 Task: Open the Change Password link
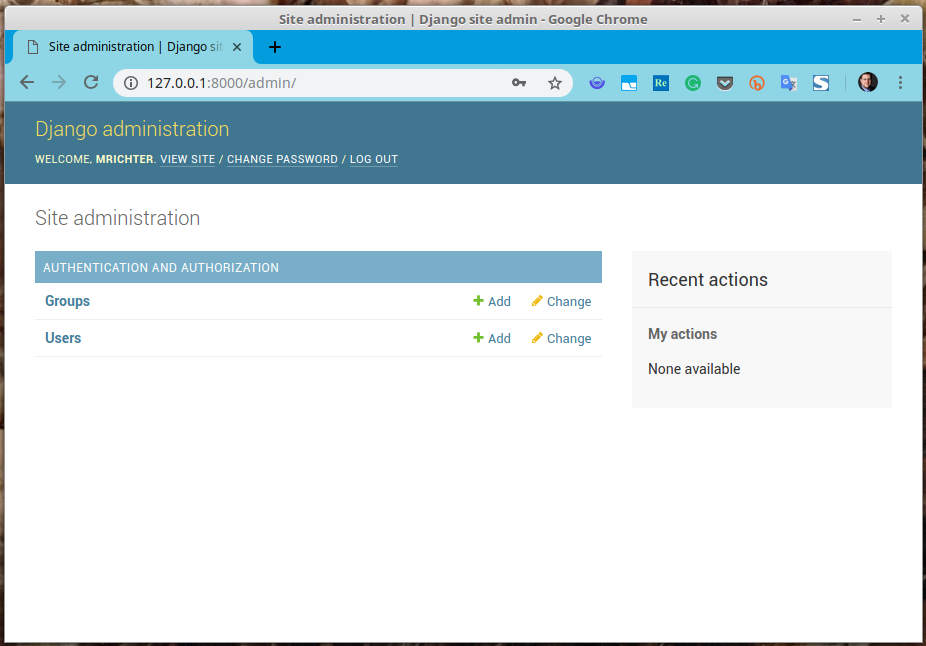pos(282,159)
